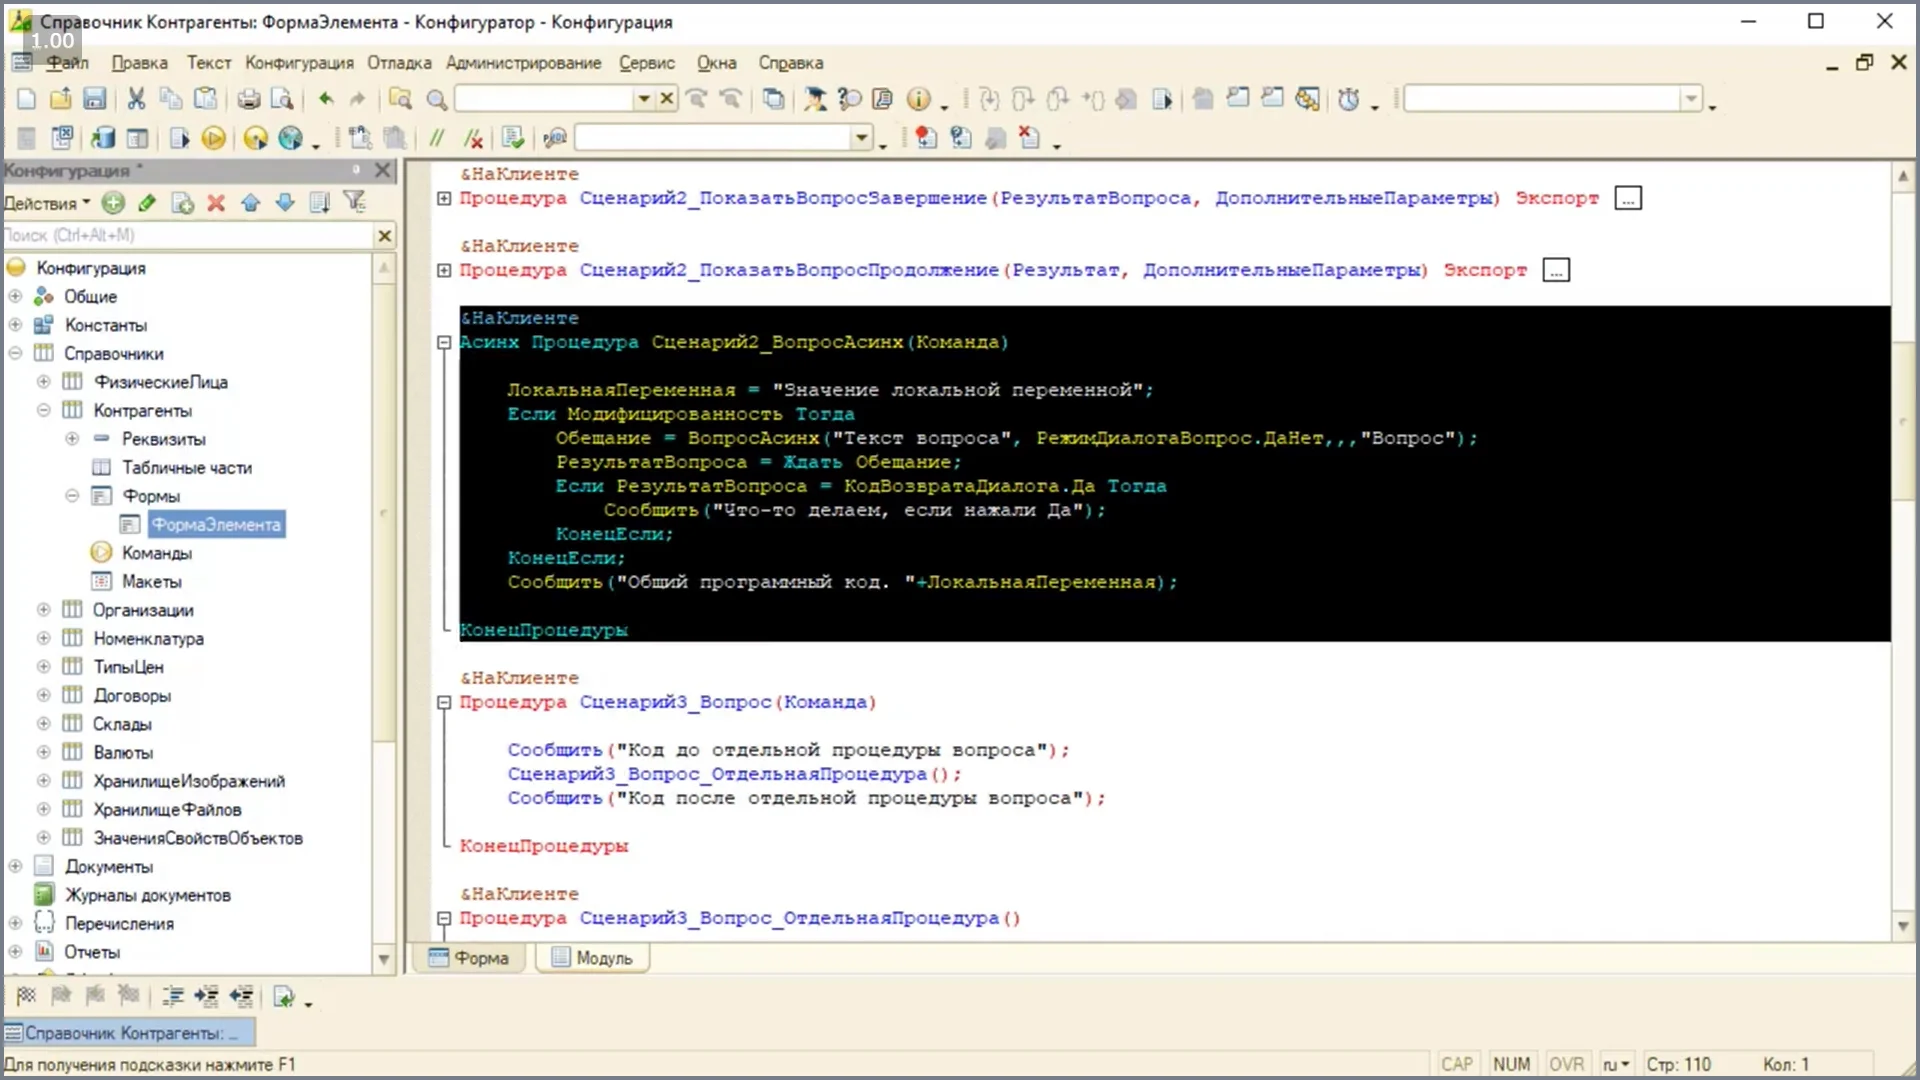This screenshot has width=1920, height=1080.
Task: Toggle the breakpoint icon in toolbar
Action: coord(926,138)
